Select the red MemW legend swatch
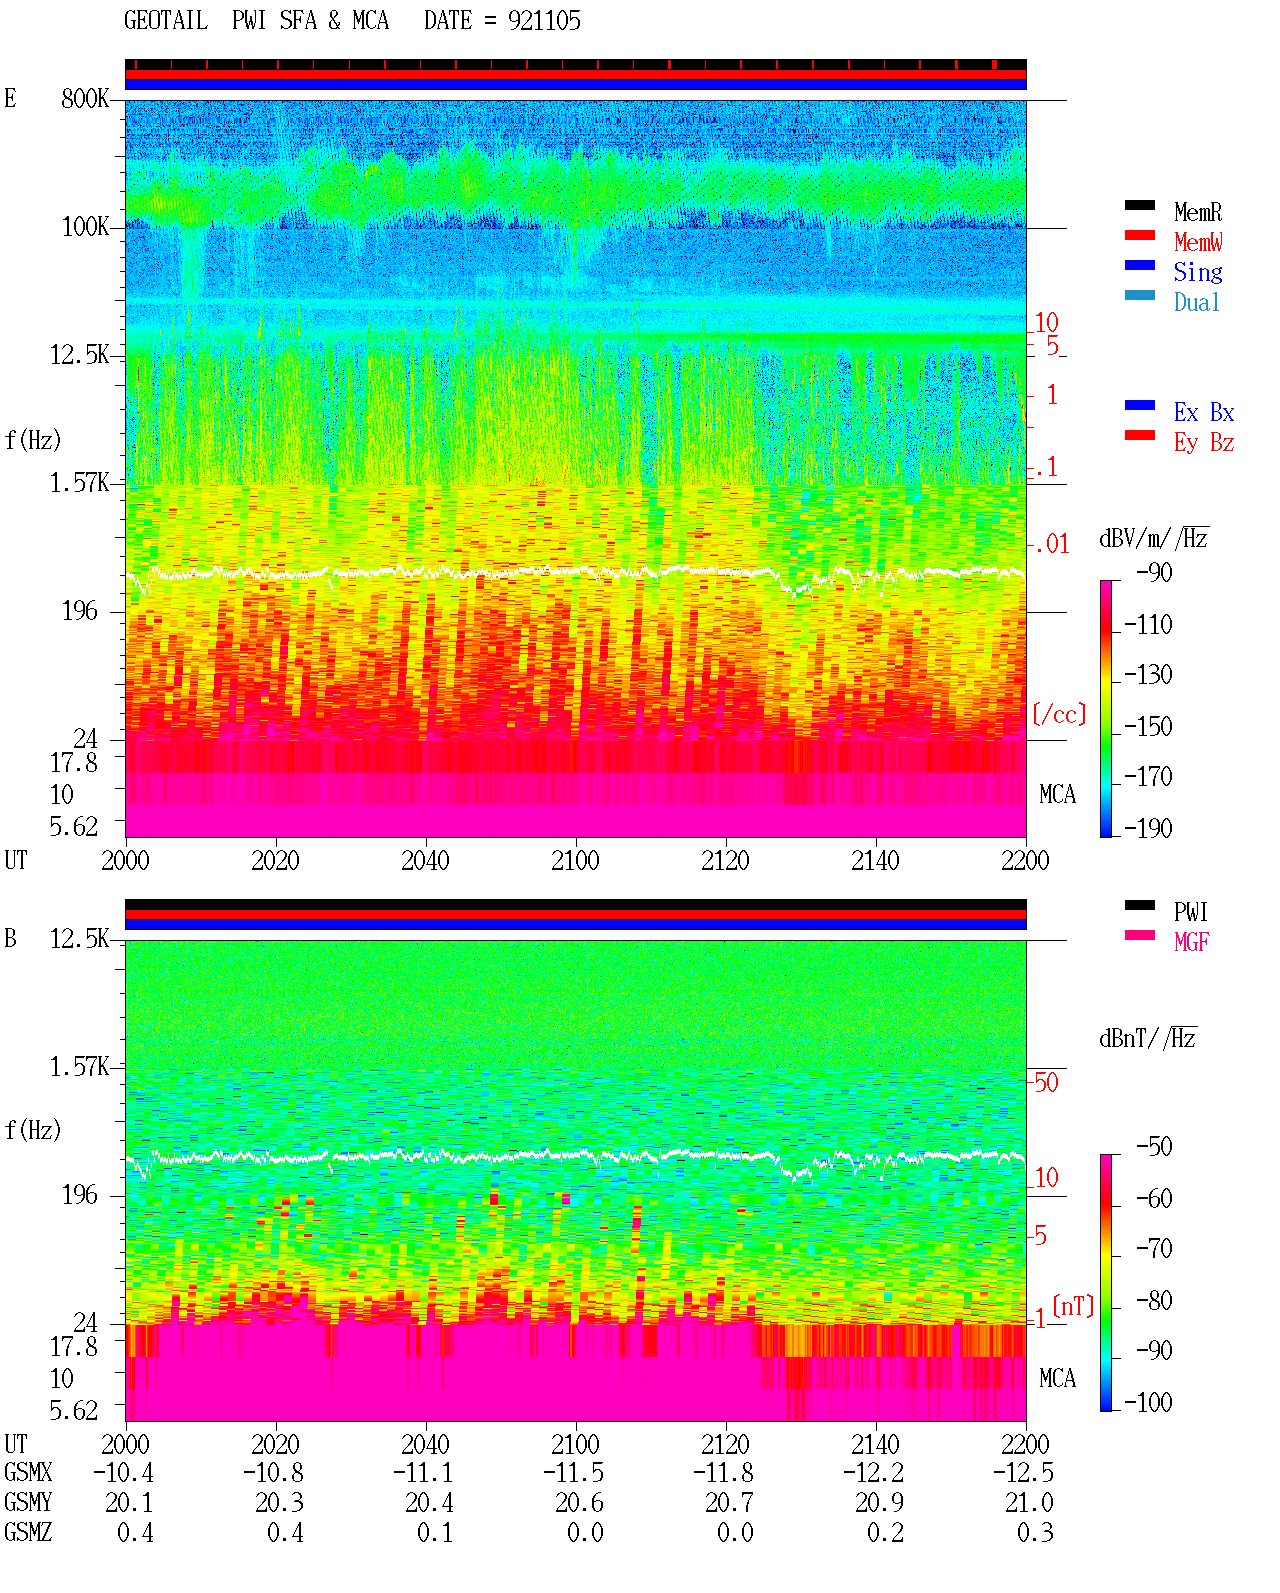The image size is (1280, 1593). tap(1140, 236)
